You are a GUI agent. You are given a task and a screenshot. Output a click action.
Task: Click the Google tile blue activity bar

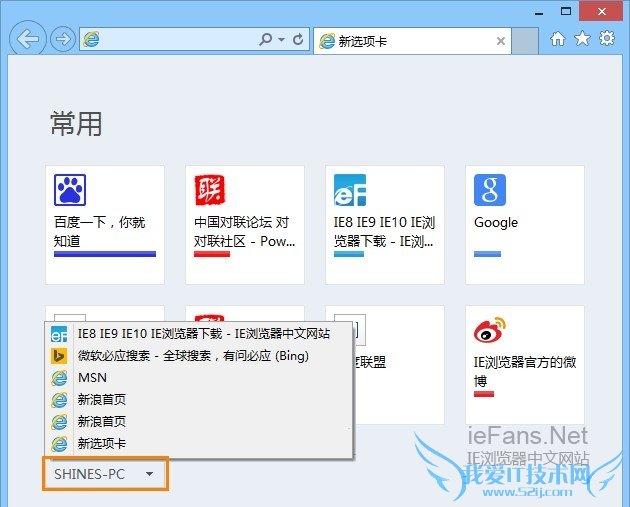[x=487, y=254]
